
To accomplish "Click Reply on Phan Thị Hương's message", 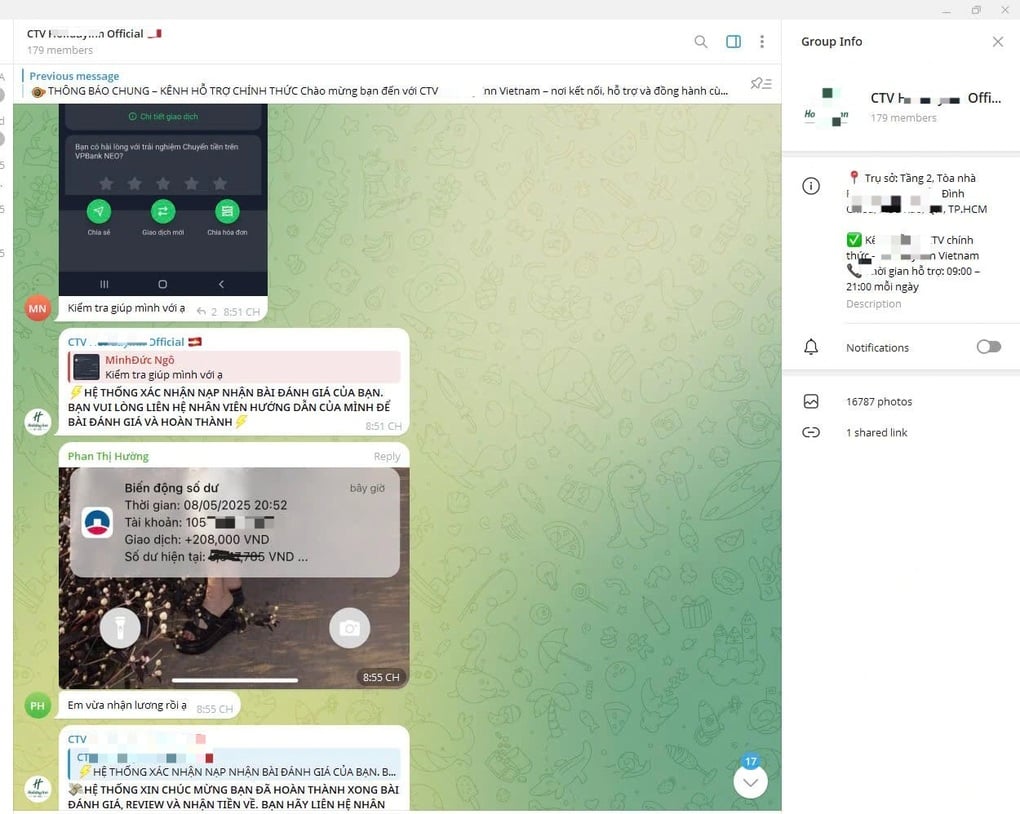I will (386, 457).
